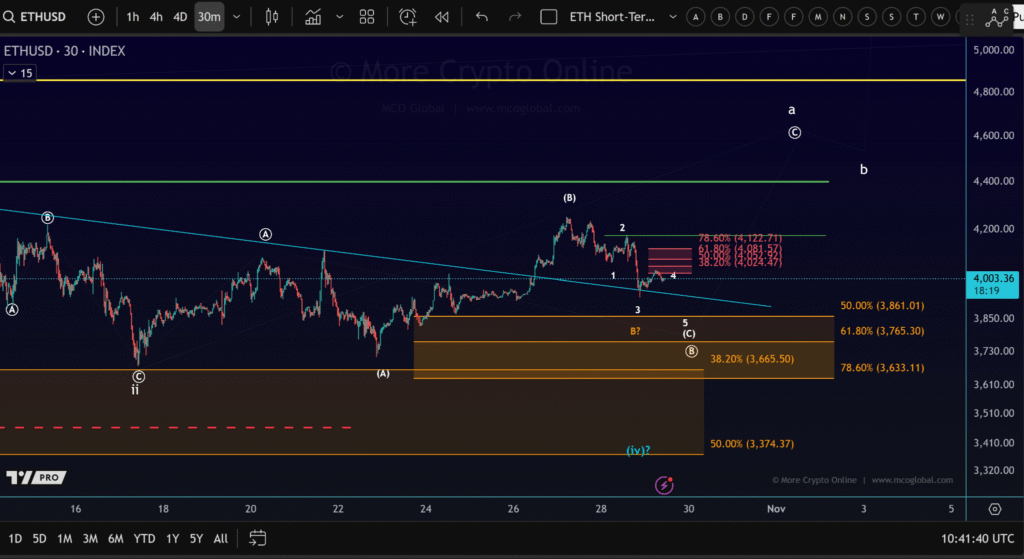Image resolution: width=1024 pixels, height=559 pixels.
Task: Select the 30m timeframe
Action: coord(209,17)
